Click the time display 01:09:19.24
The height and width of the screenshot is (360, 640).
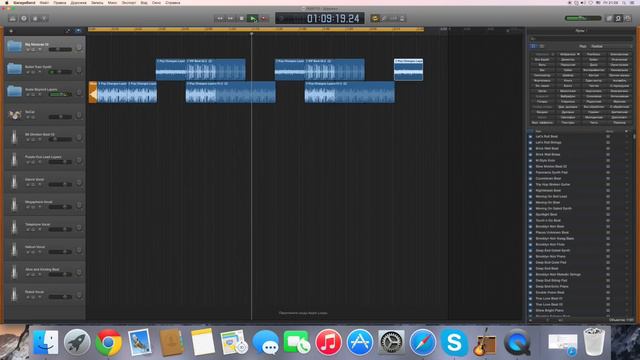(x=333, y=18)
